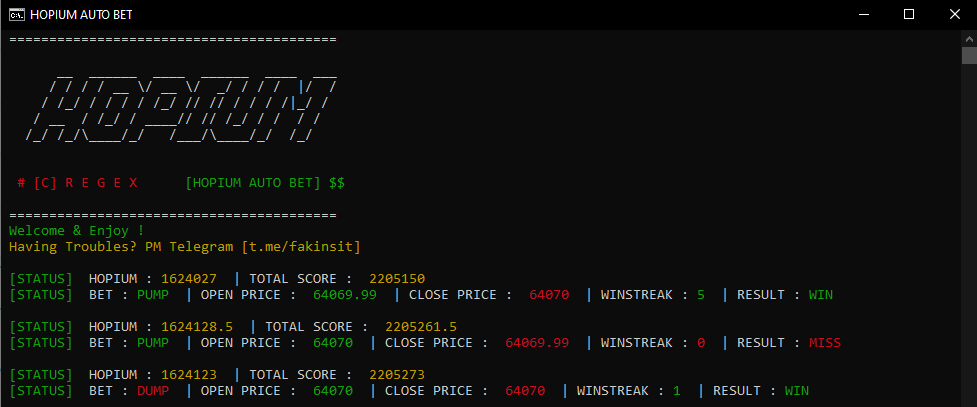Click the console icon in the title bar
977x407 pixels.
pos(16,14)
